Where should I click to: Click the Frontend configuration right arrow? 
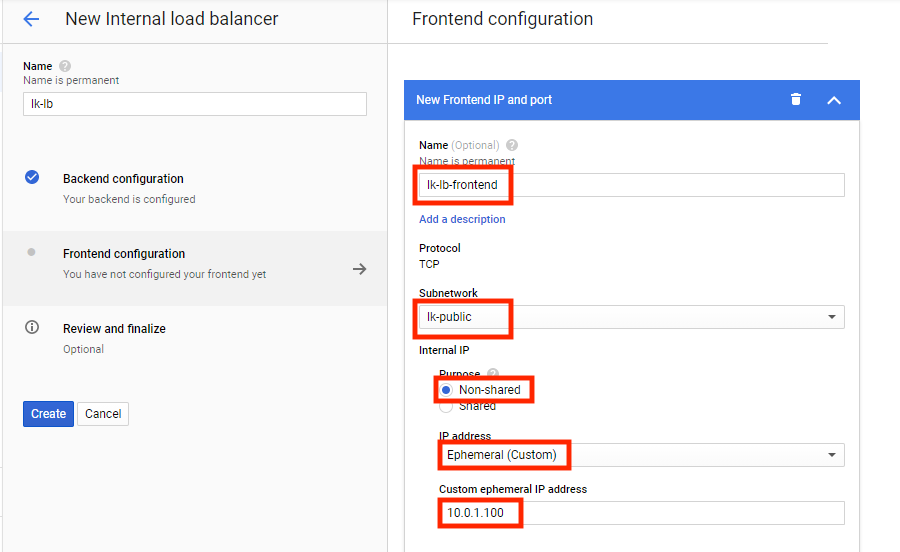coord(360,269)
